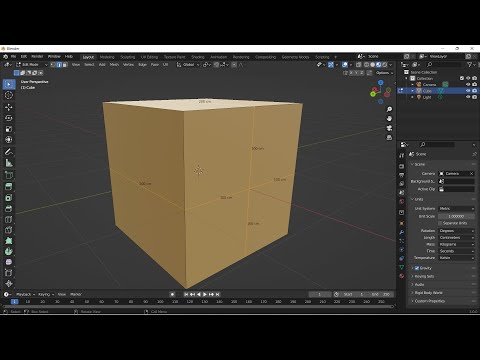Open the Options button in viewport
480x360 pixels.
click(x=384, y=73)
